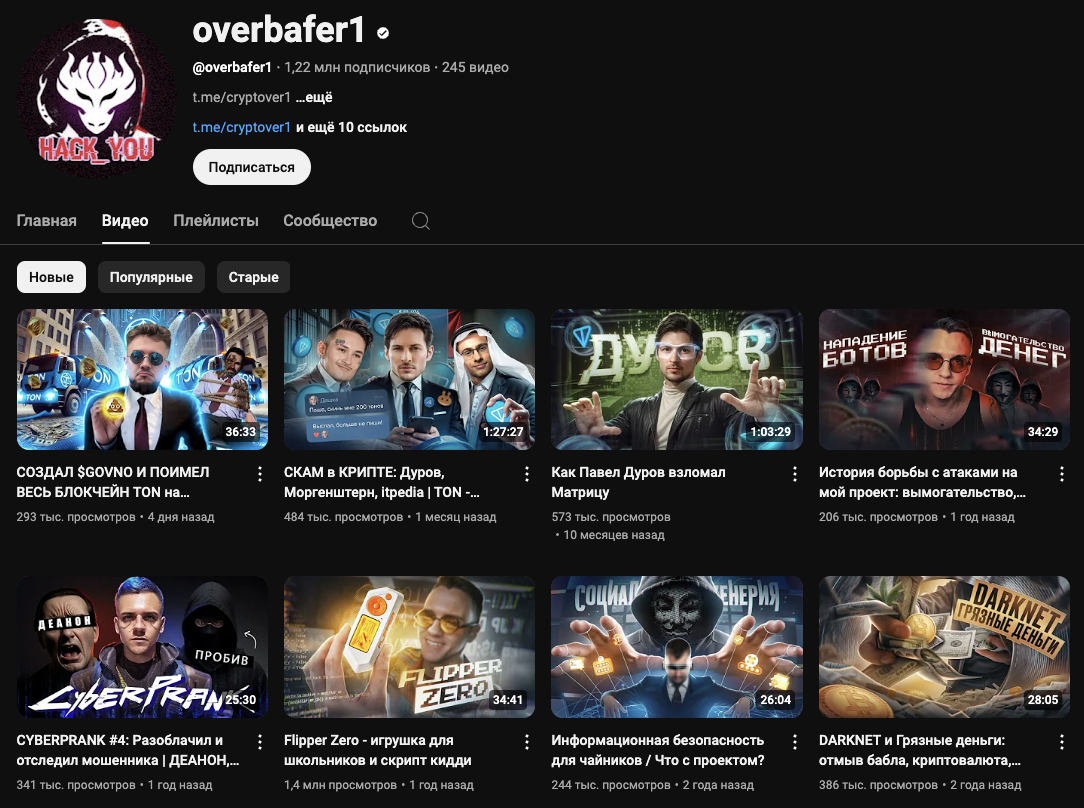Open 'Информационная безопасность для чайников' title

pyautogui.click(x=657, y=750)
